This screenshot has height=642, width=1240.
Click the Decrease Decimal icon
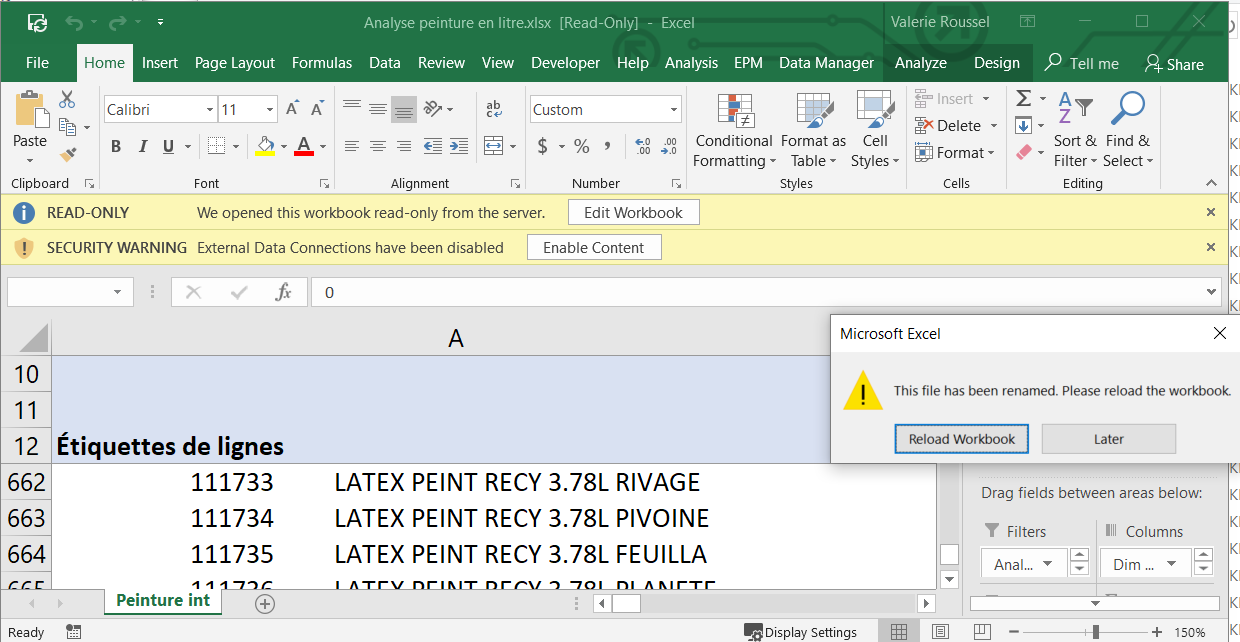[668, 147]
